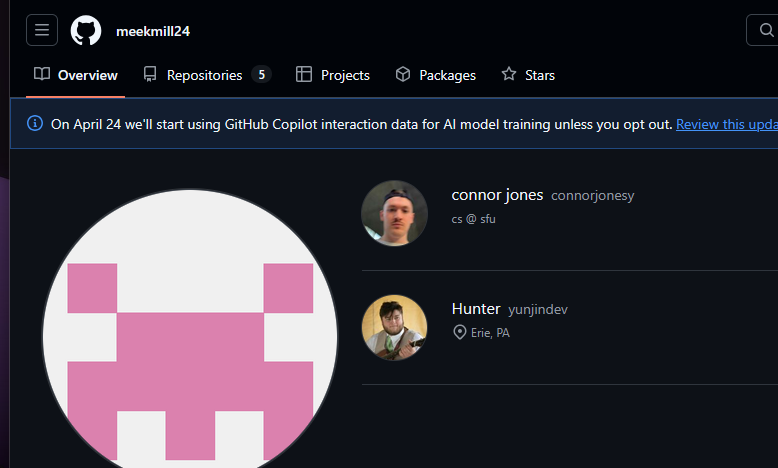
Task: Open the hamburger navigation menu
Action: tap(42, 30)
